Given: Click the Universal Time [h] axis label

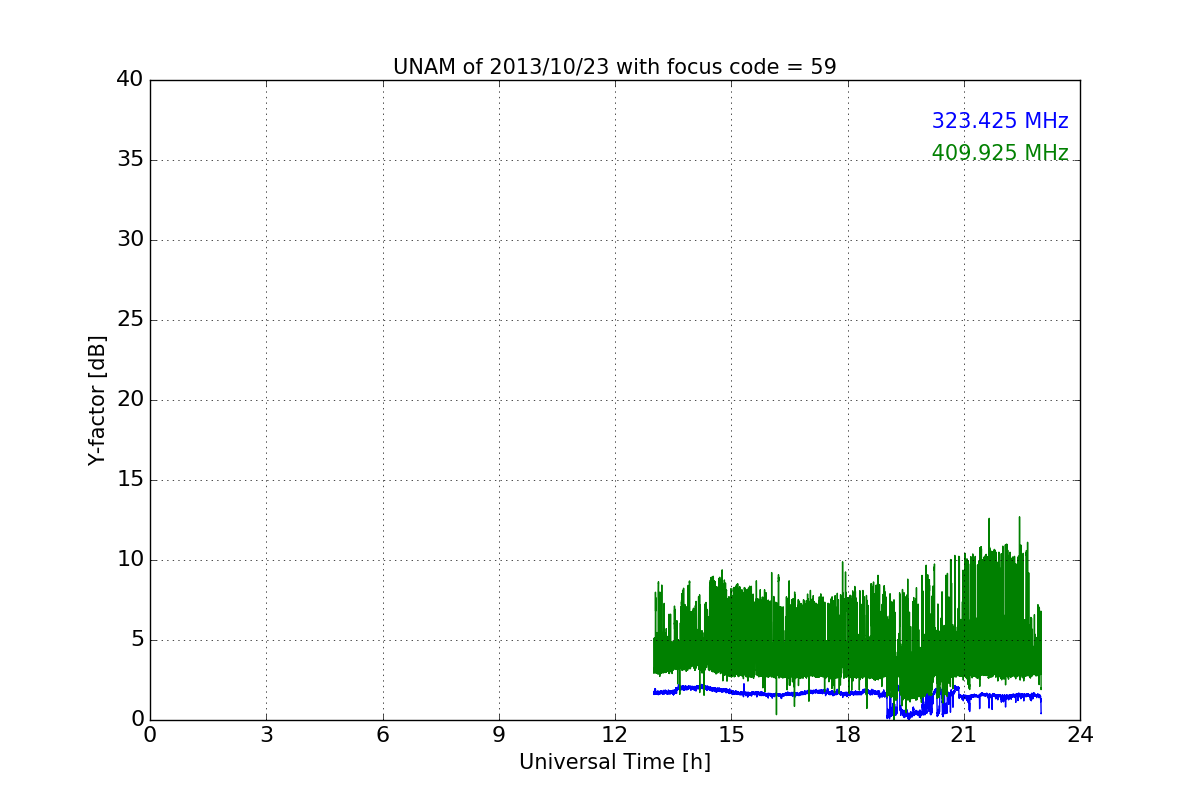Looking at the screenshot, I should tap(614, 762).
